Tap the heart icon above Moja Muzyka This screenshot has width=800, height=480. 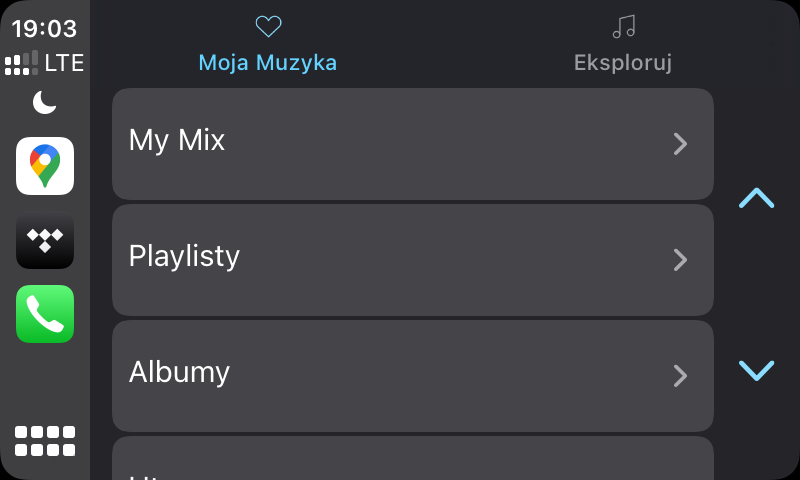[268, 27]
